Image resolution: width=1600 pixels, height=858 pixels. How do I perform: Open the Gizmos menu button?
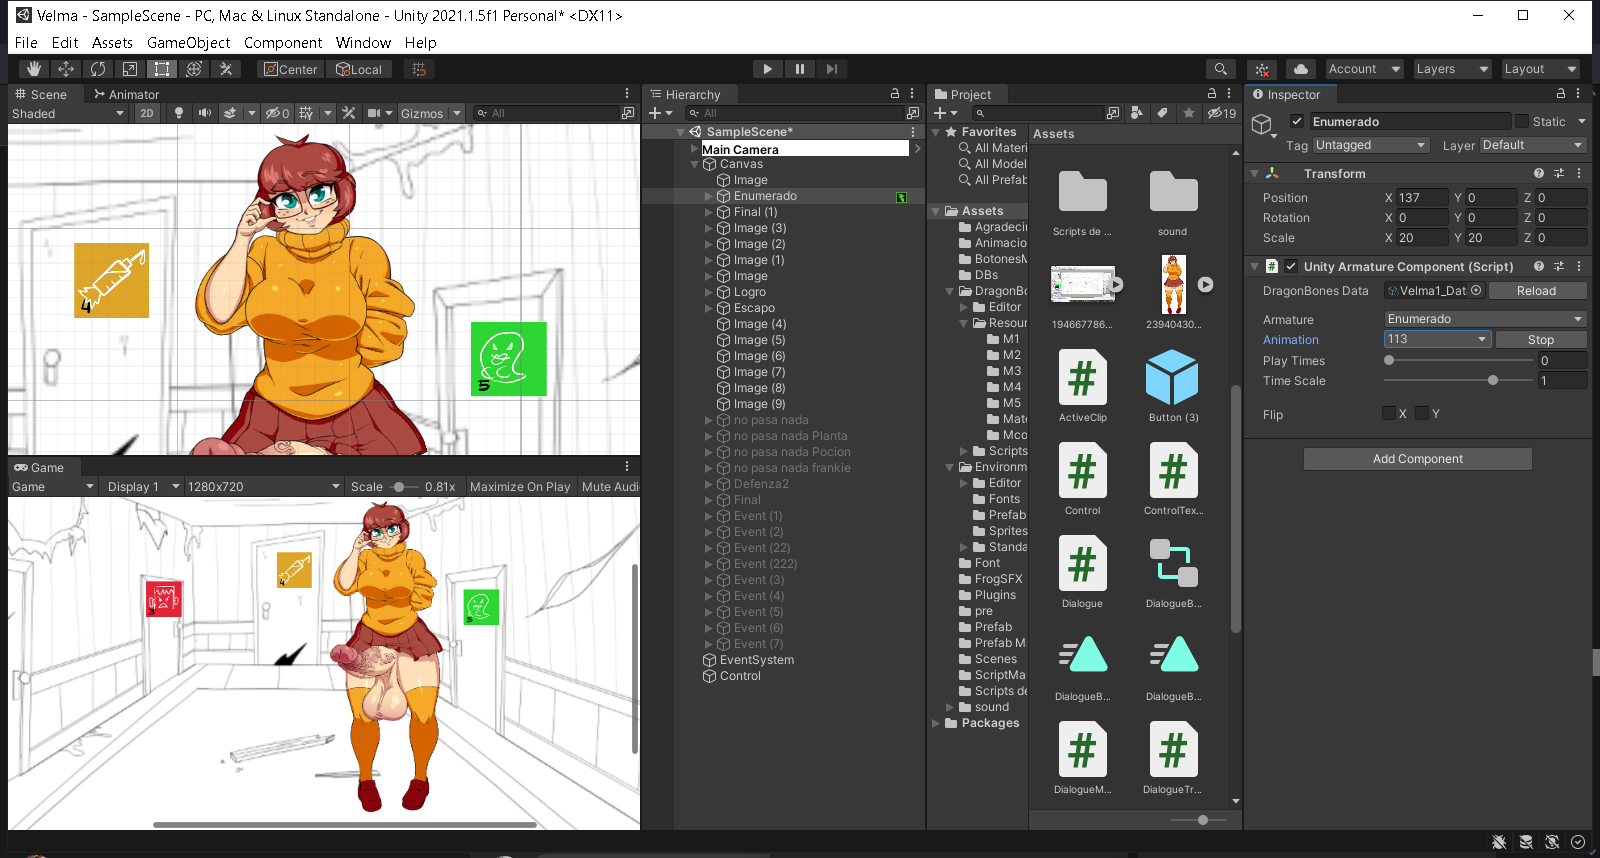(422, 113)
